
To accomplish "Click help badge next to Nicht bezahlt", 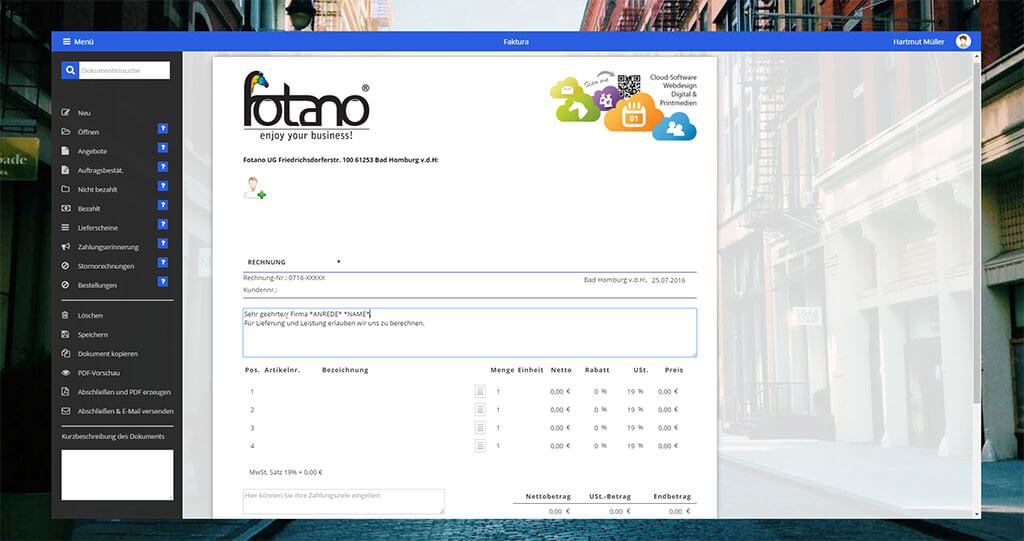I will [x=163, y=186].
